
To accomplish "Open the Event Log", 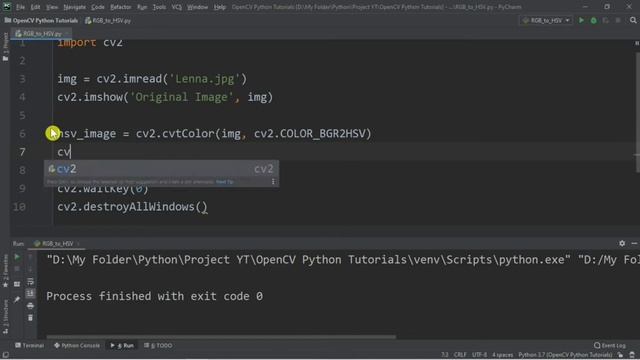I will coord(610,345).
